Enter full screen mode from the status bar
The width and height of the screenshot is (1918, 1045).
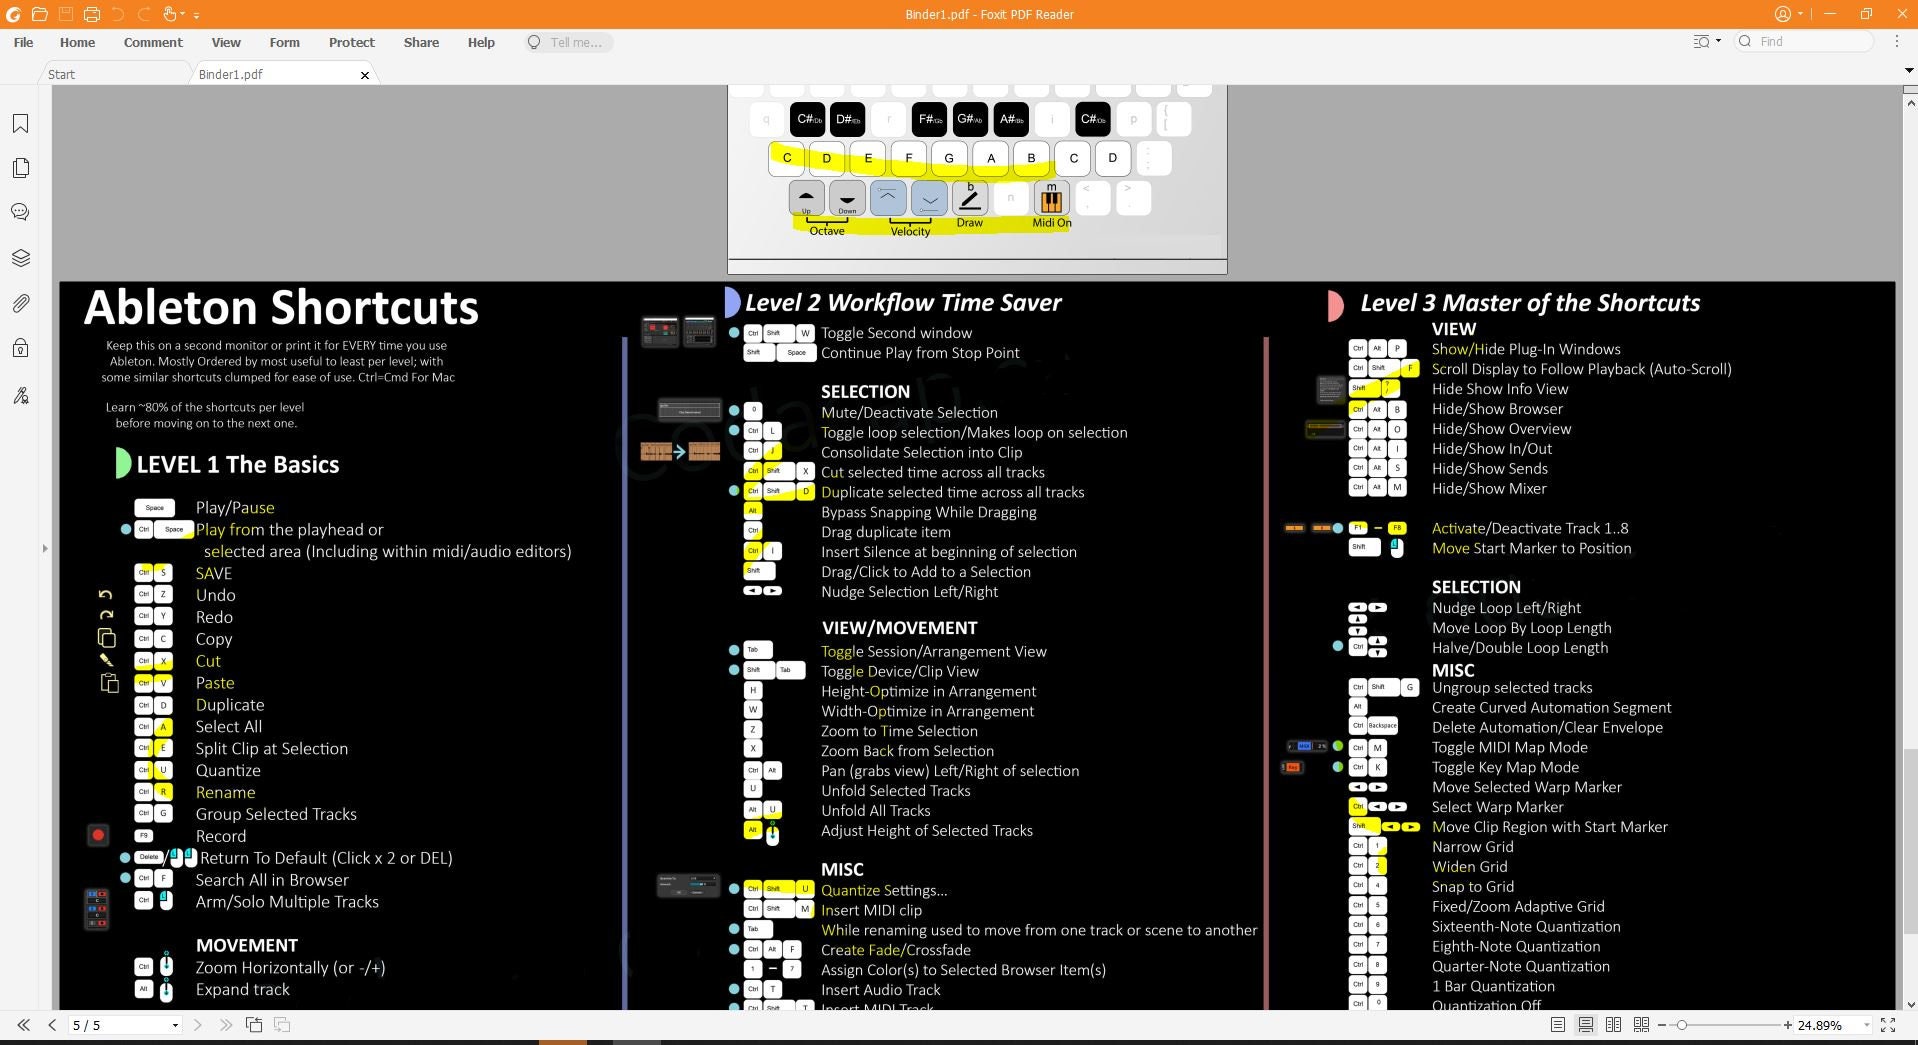(x=1888, y=1025)
